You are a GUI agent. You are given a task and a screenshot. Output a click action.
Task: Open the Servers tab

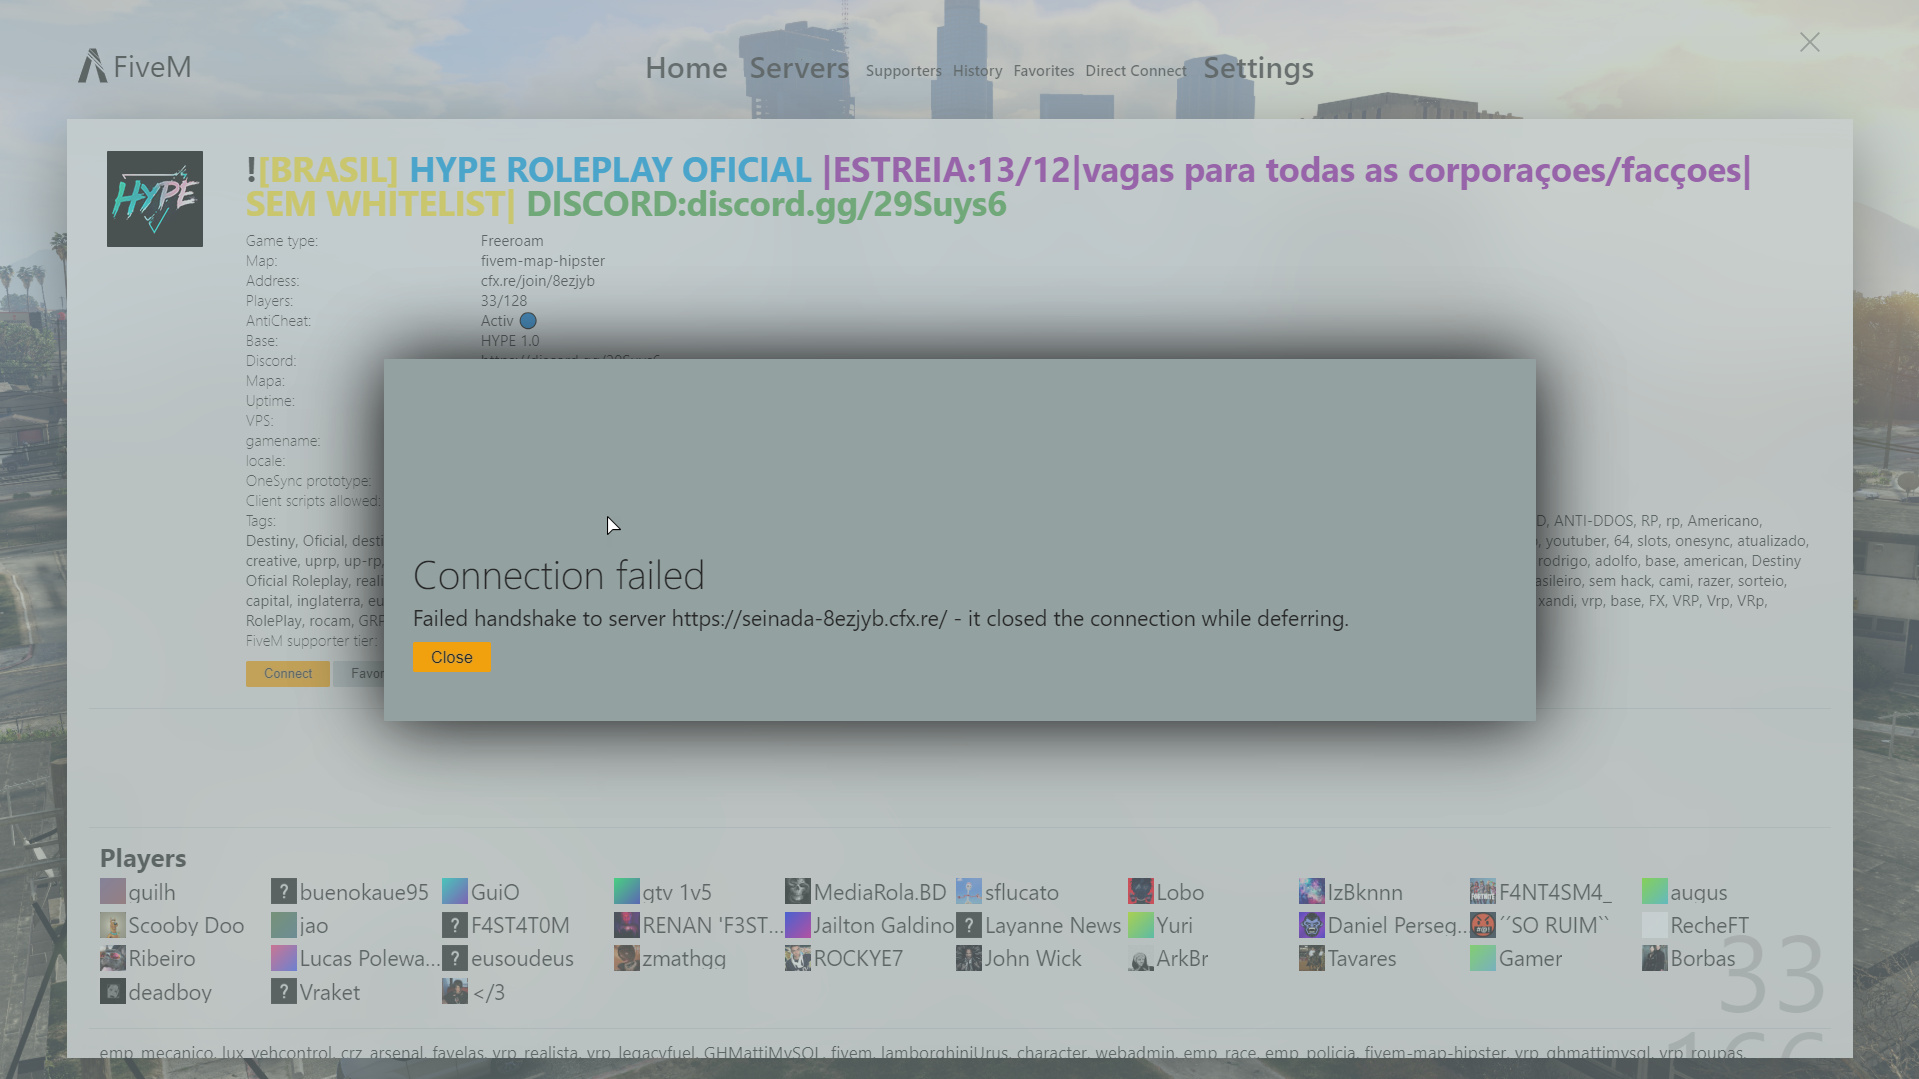tap(799, 68)
